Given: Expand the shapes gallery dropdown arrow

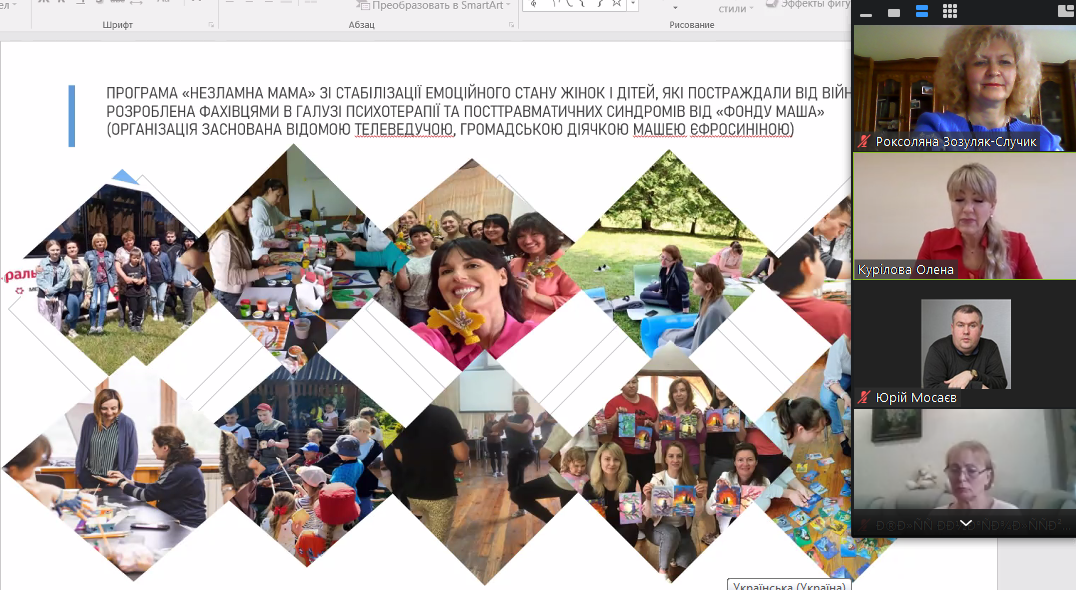Looking at the screenshot, I should click(x=631, y=5).
